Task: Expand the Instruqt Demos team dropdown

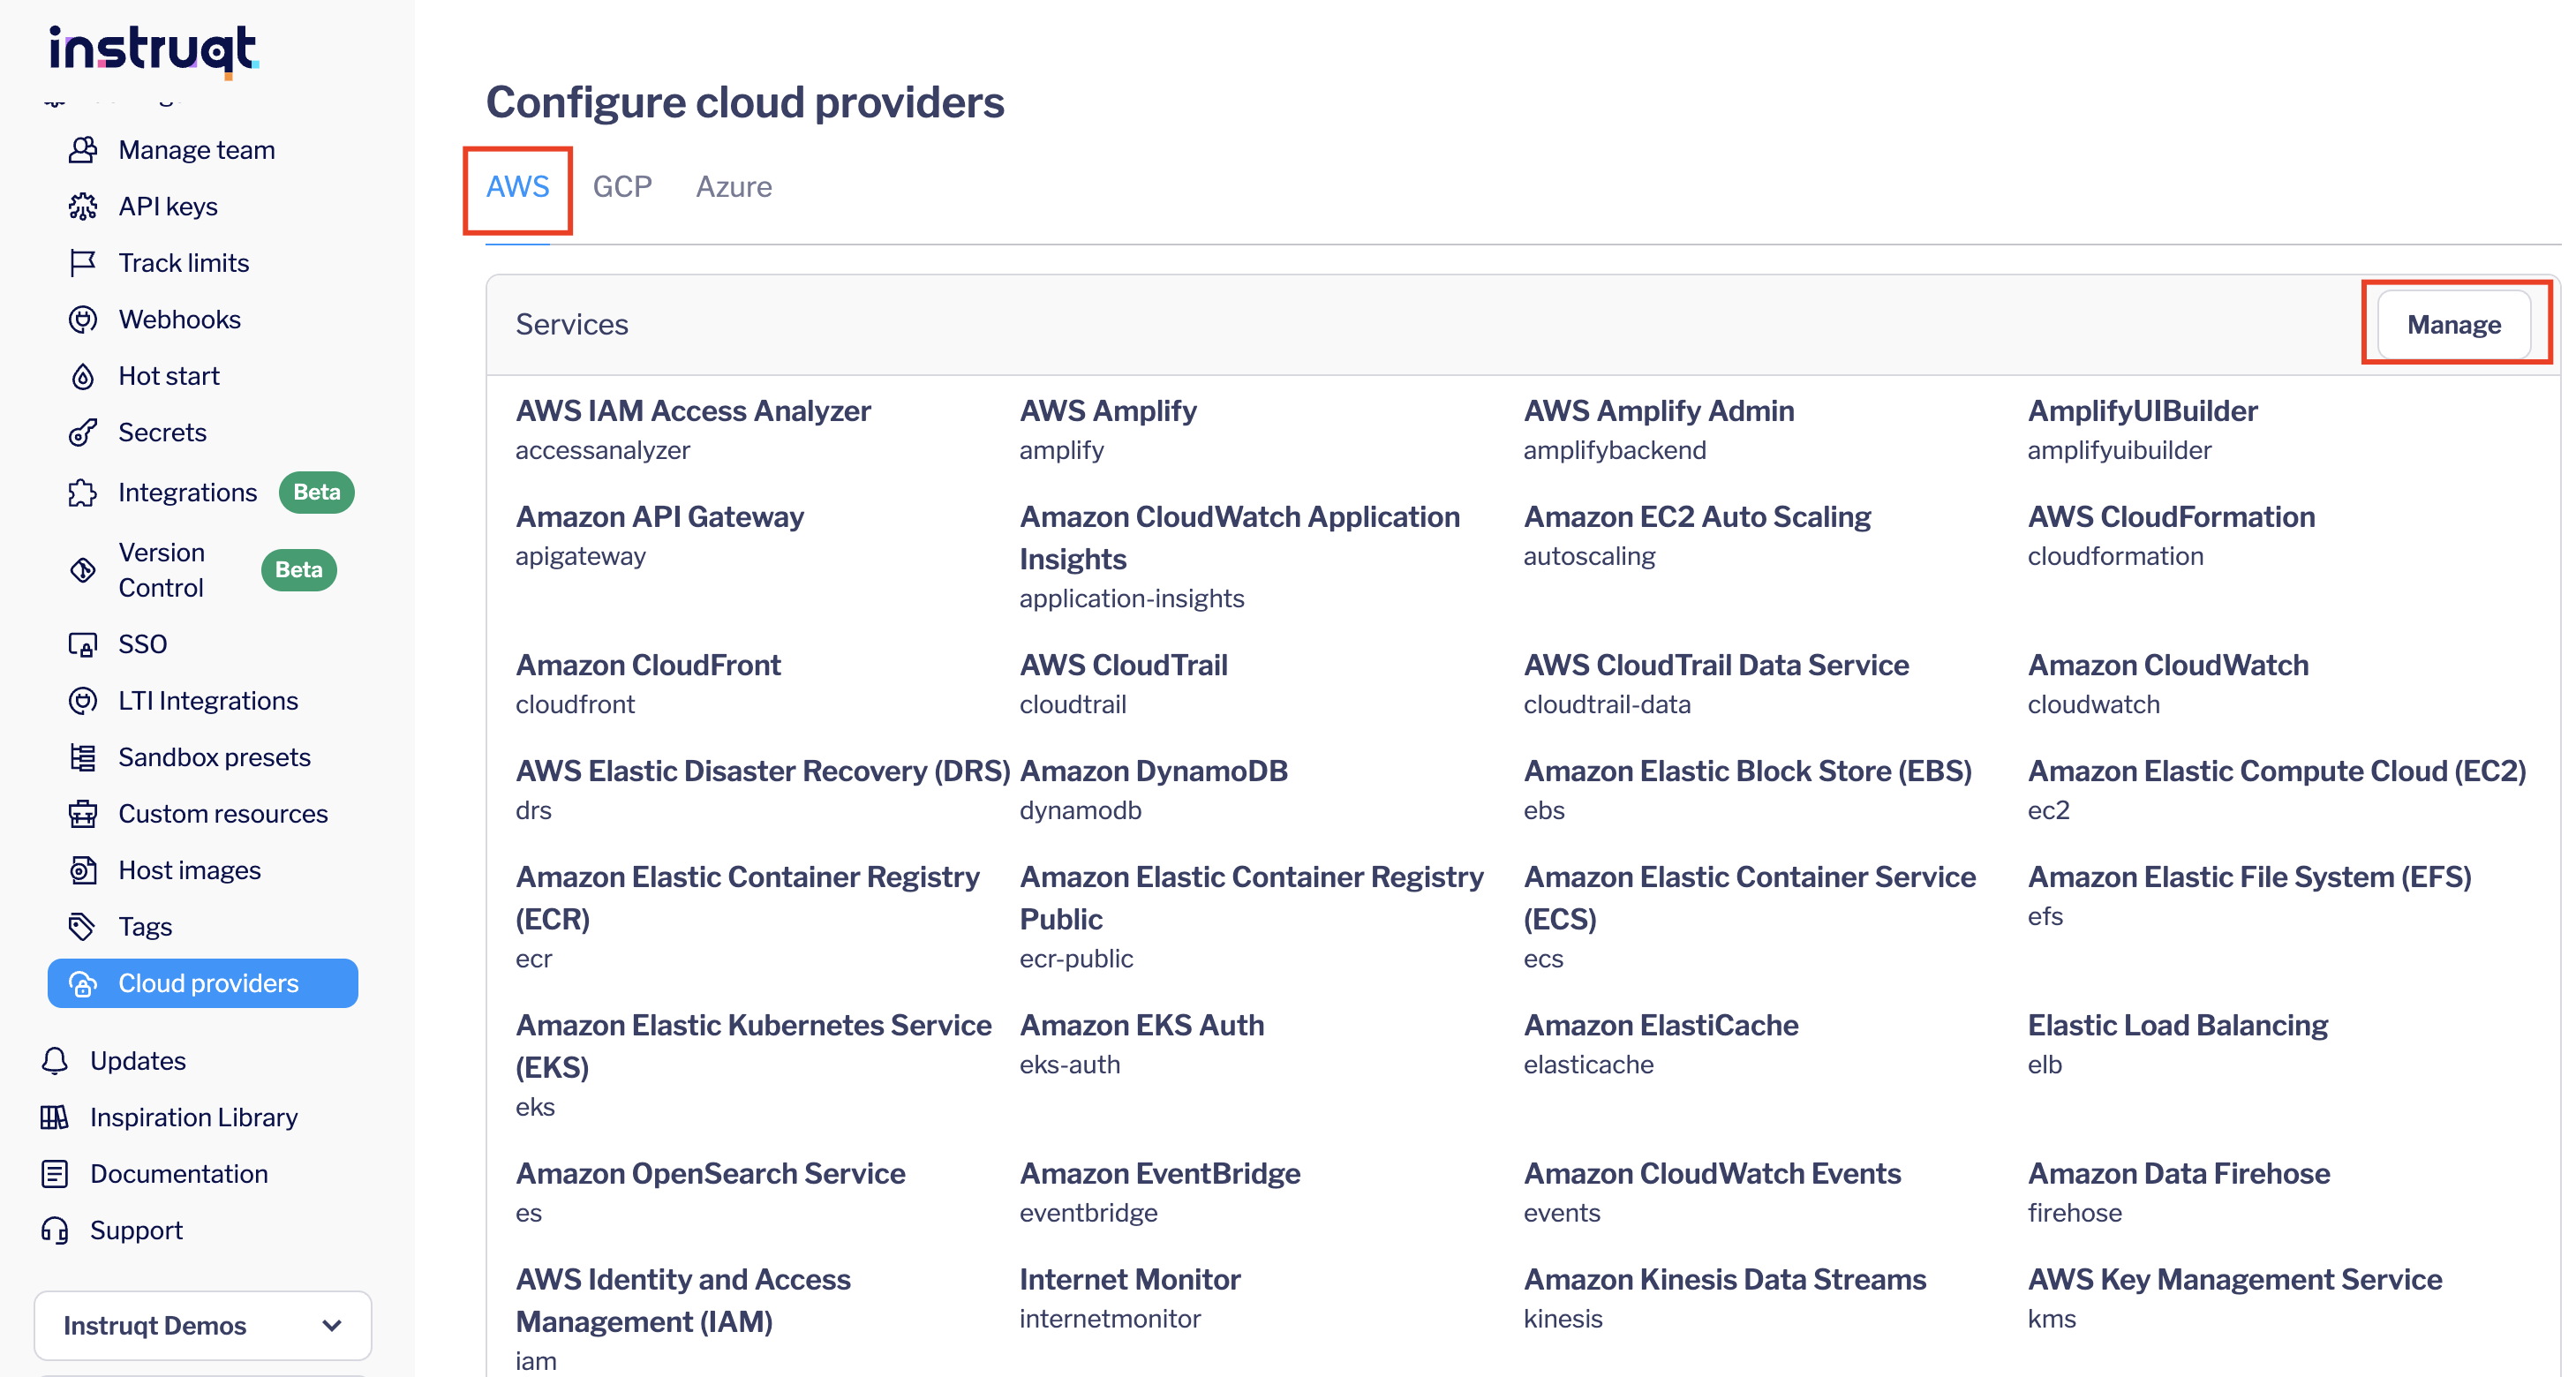Action: coord(203,1325)
